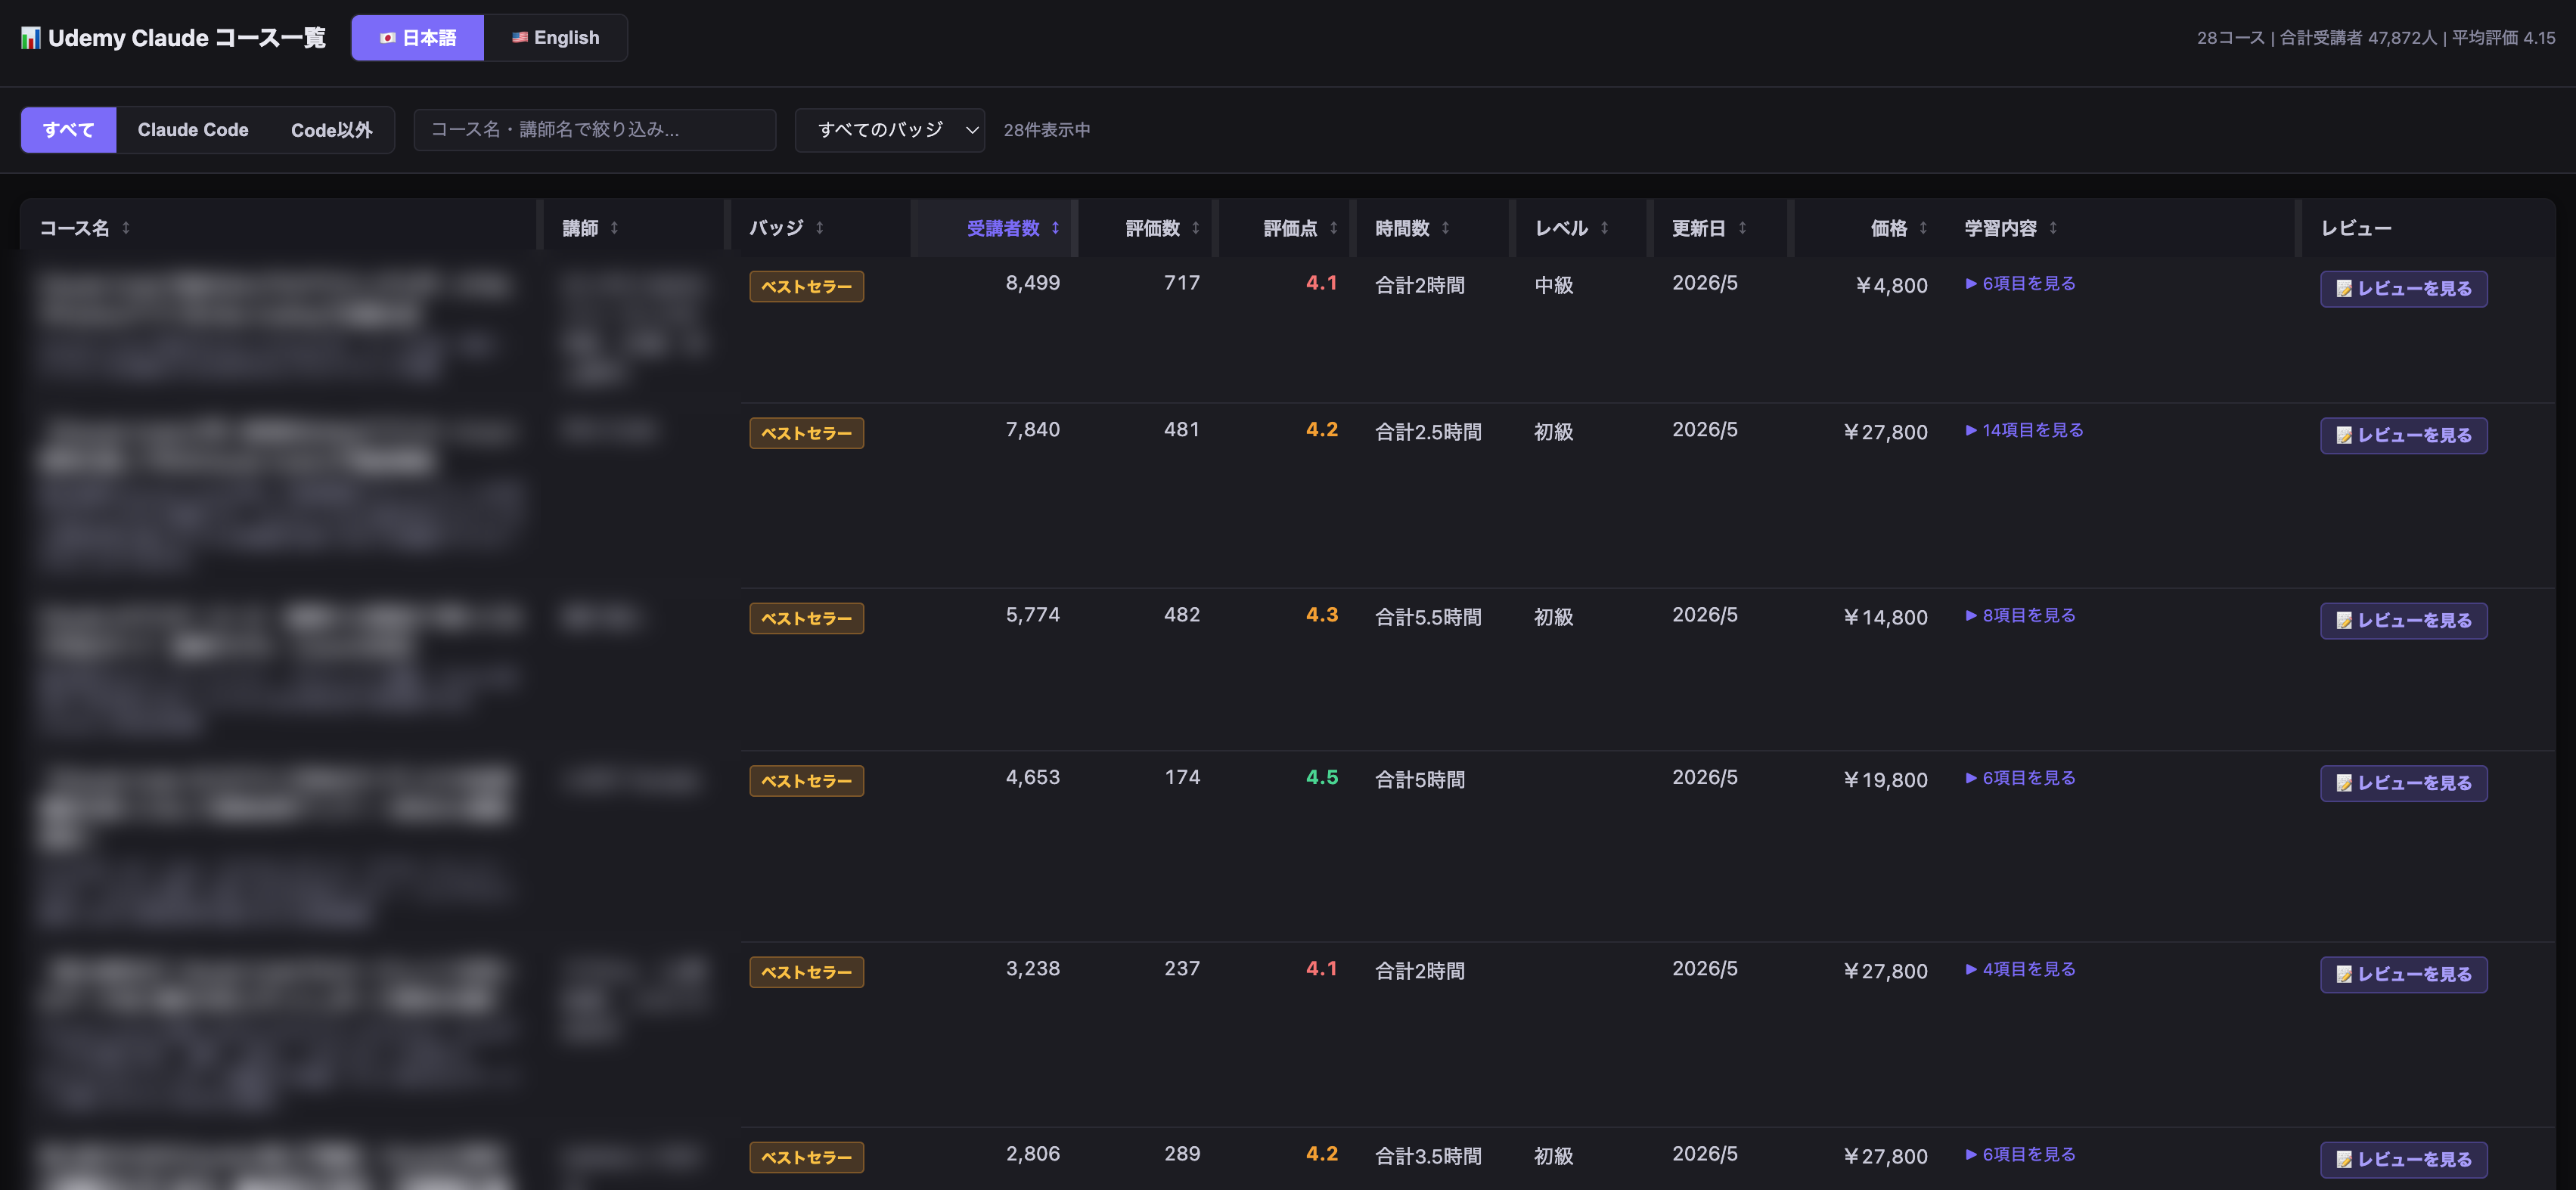Switch language to 日本語
Viewport: 2576px width, 1190px height.
[x=418, y=38]
